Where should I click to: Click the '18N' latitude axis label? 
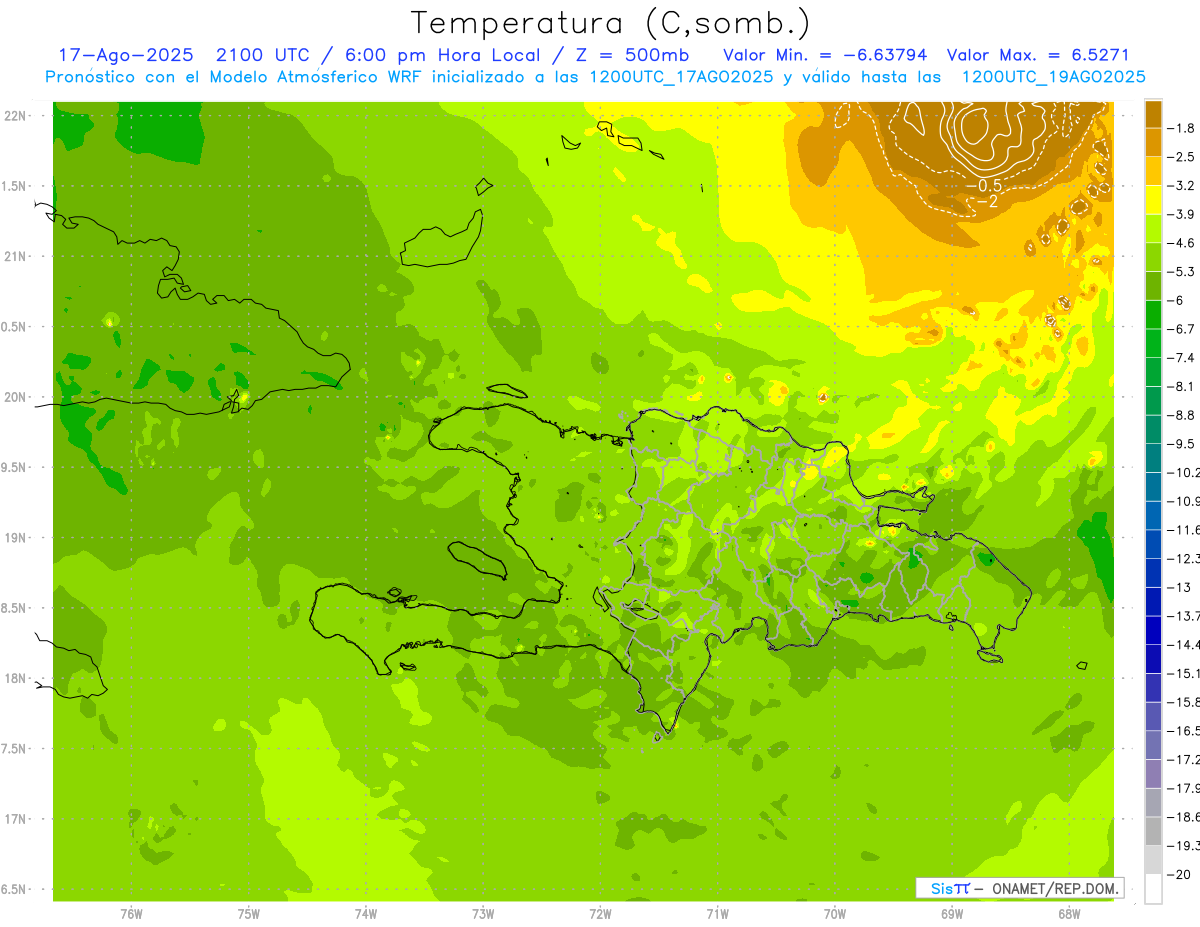coord(15,678)
